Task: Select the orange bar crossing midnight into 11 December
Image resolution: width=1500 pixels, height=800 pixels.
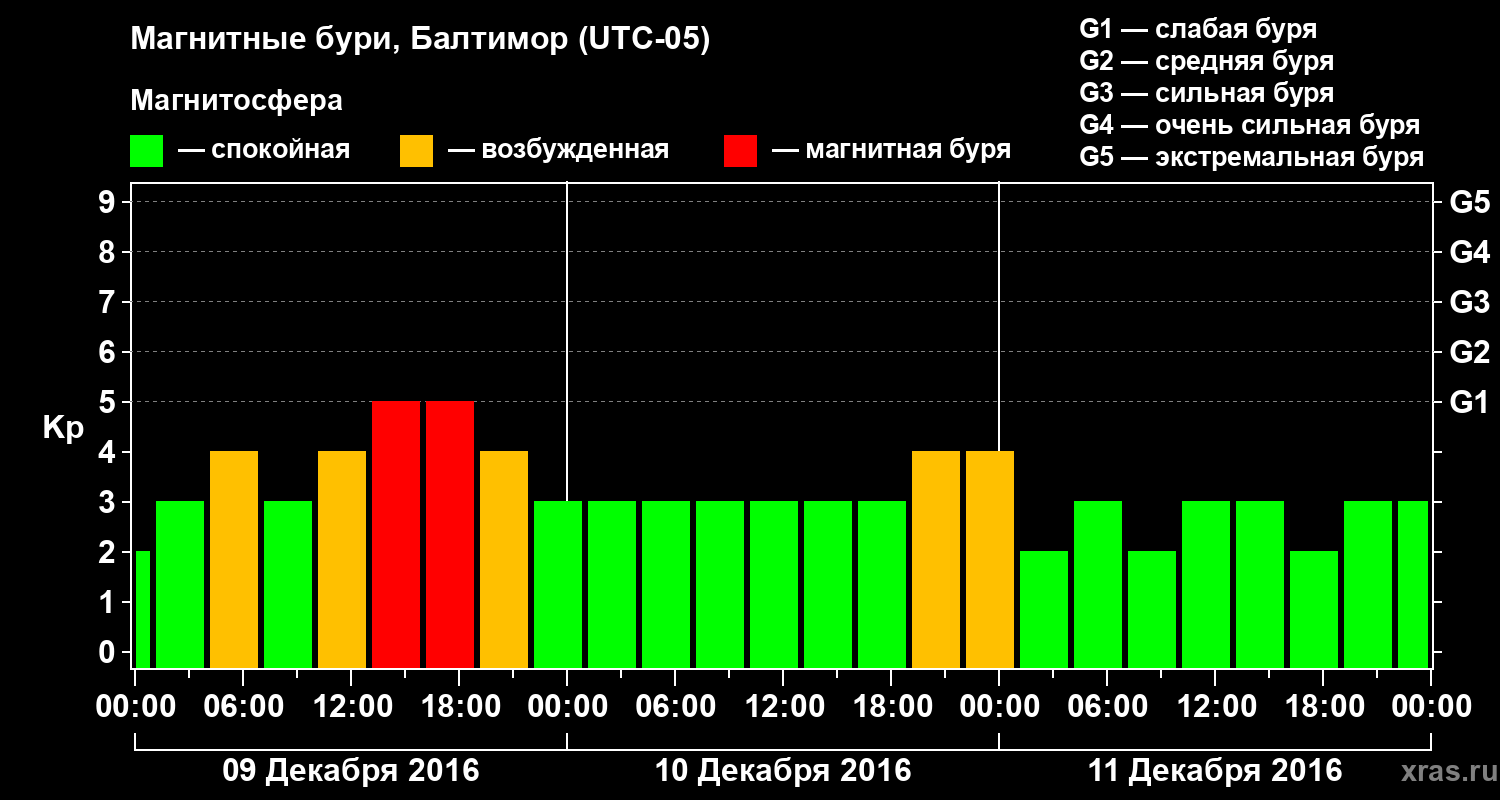Action: point(990,560)
